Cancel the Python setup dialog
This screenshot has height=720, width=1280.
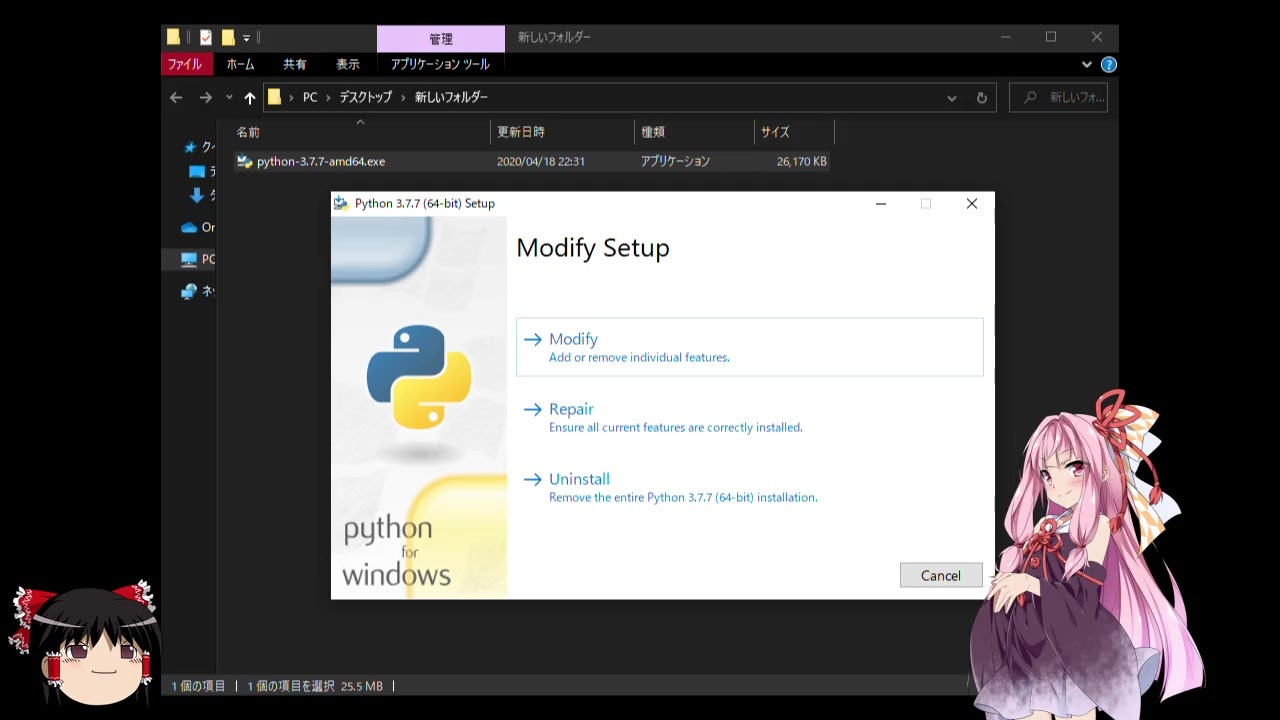[x=941, y=575]
